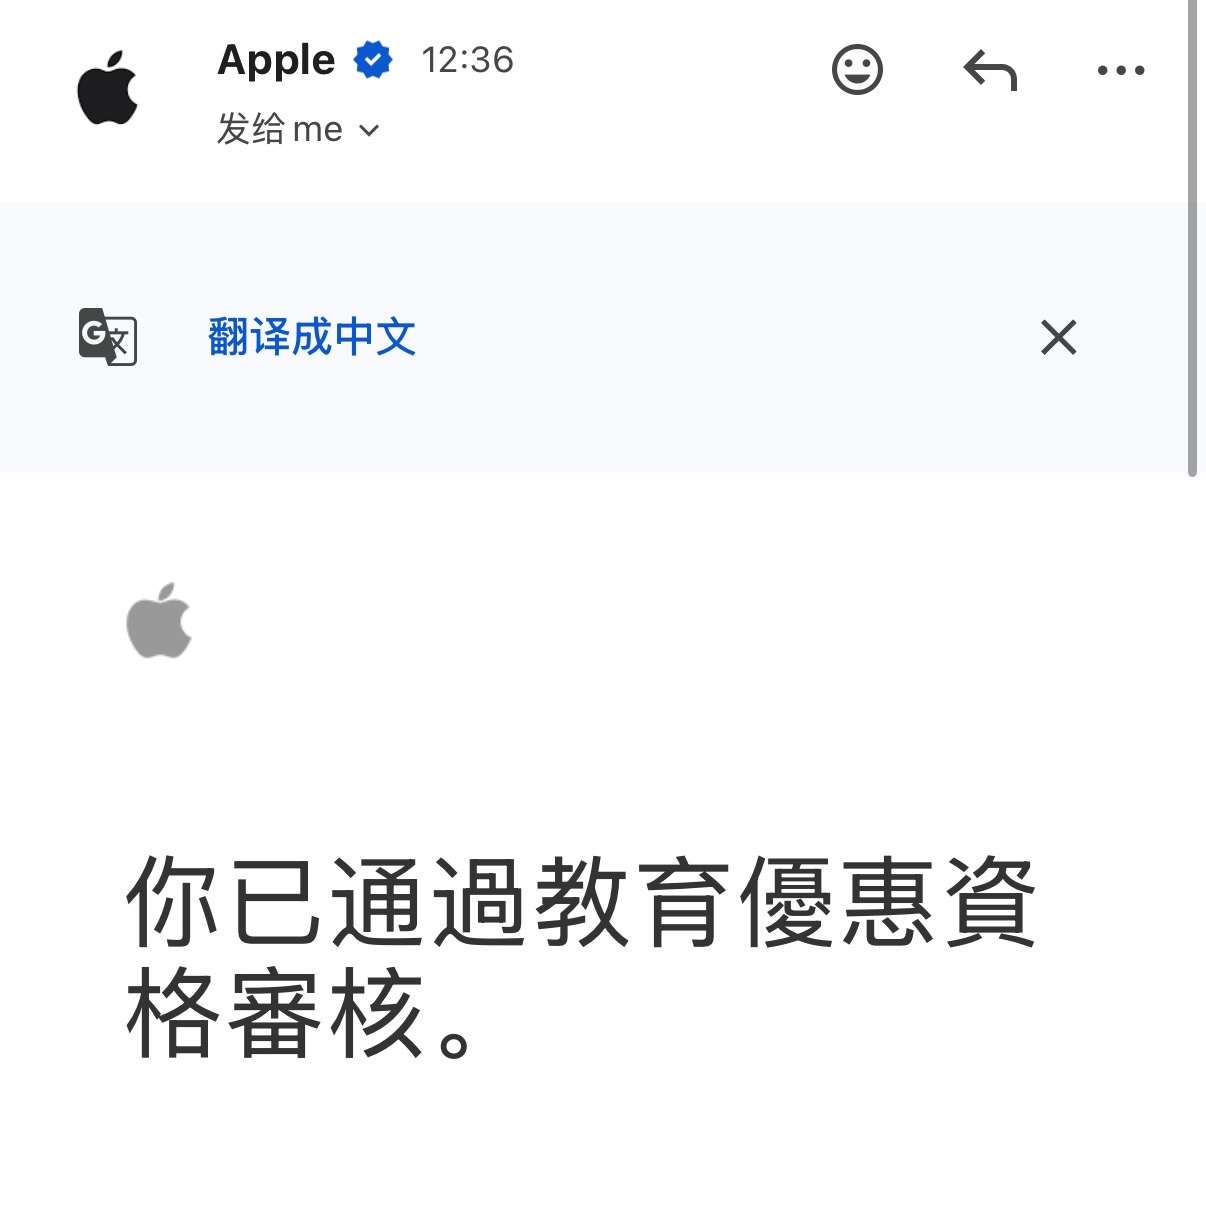
Task: Click the 翻译成中文 translate link
Action: (312, 337)
